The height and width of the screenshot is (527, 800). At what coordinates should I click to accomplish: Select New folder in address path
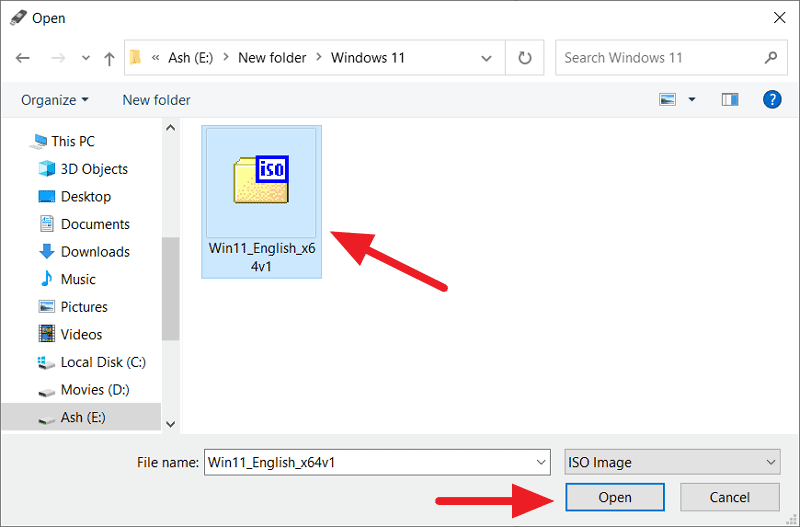pyautogui.click(x=272, y=58)
